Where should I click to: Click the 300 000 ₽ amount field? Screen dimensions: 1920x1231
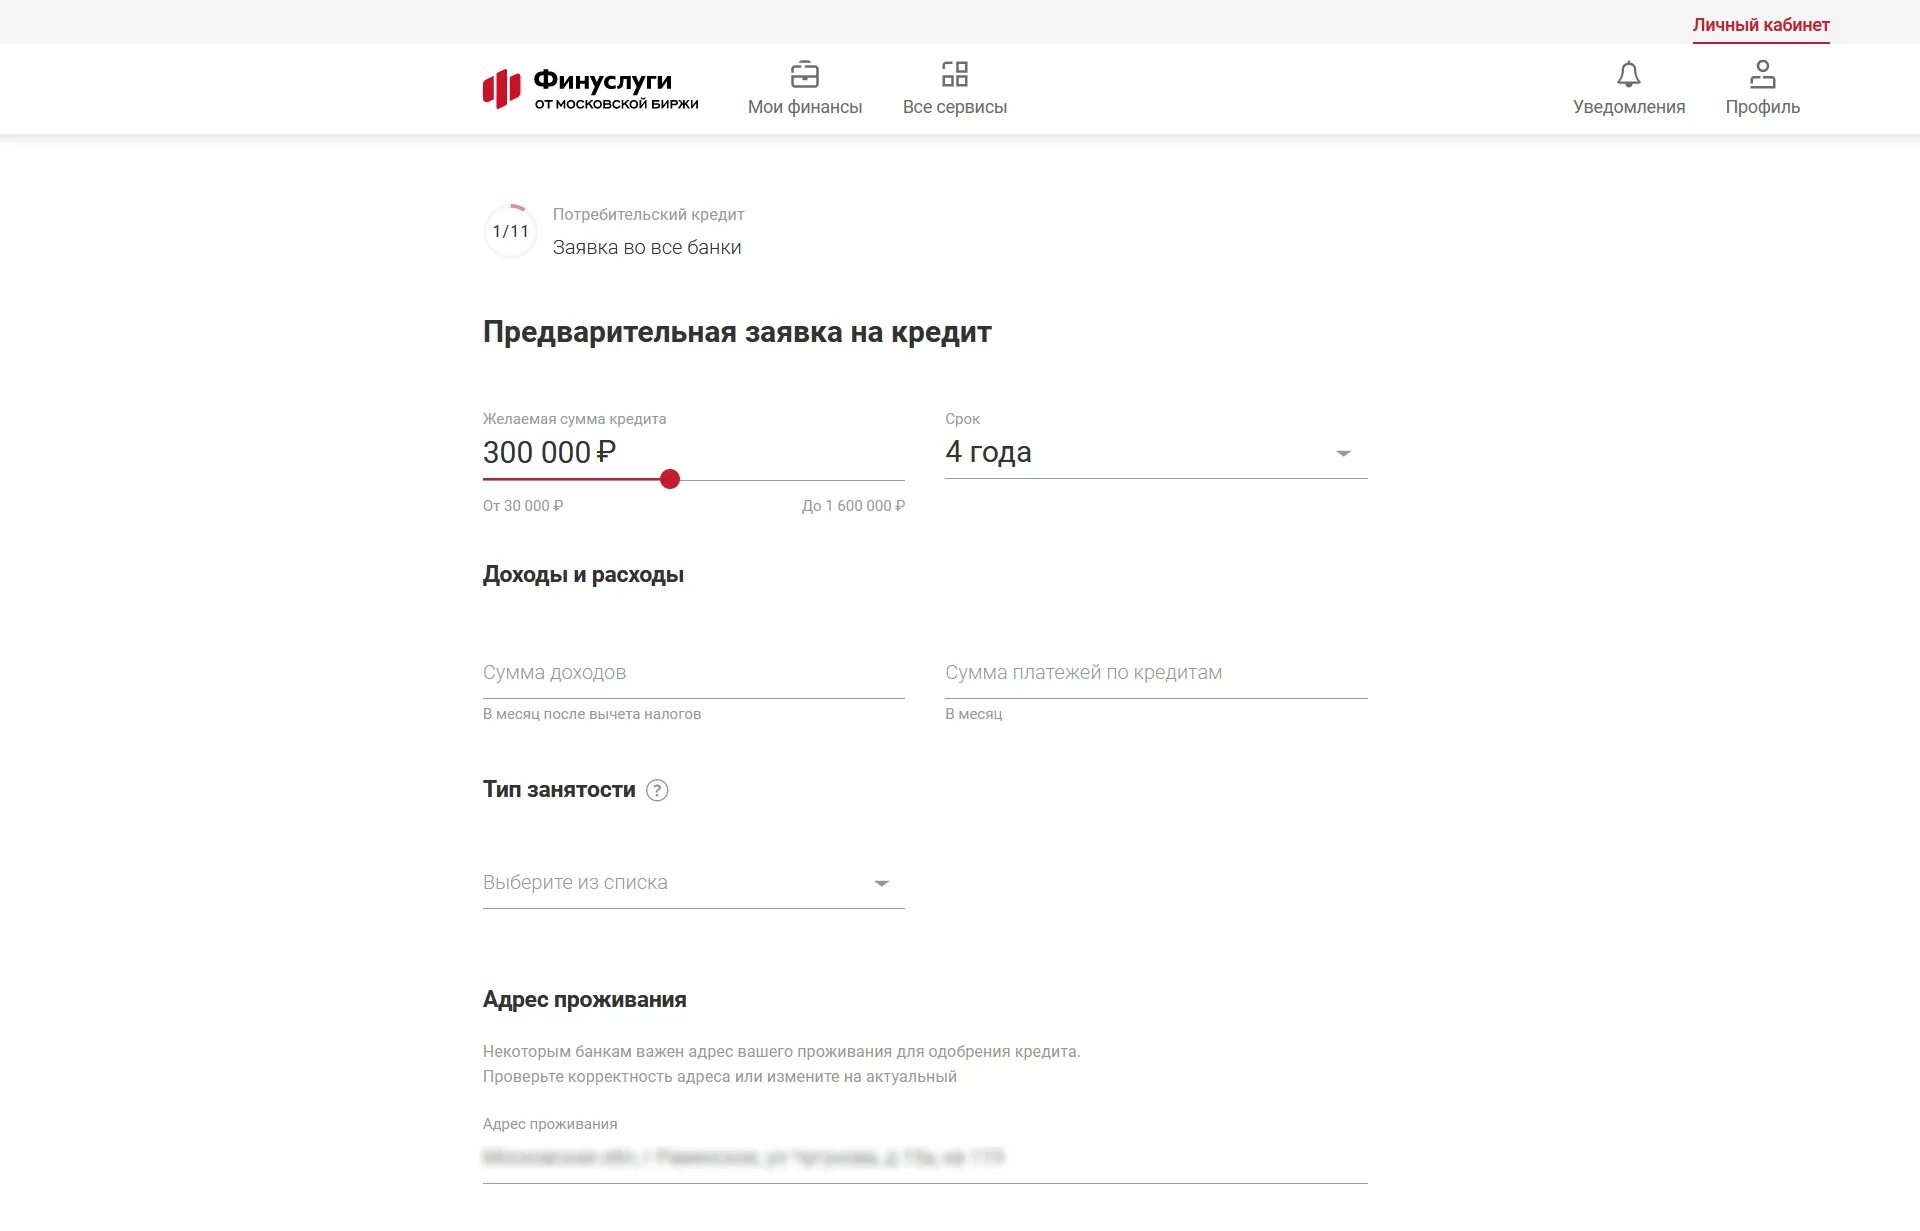click(x=549, y=452)
